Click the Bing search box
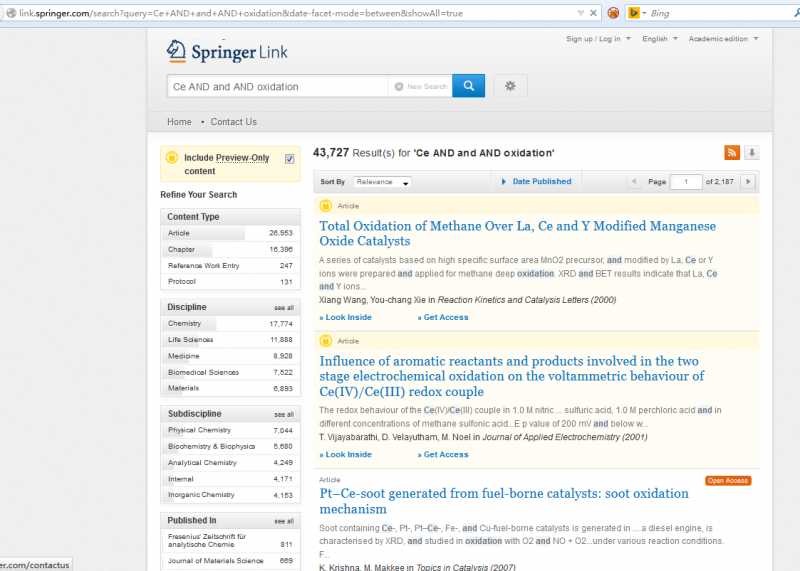Viewport: 800px width, 571px height. pos(719,13)
